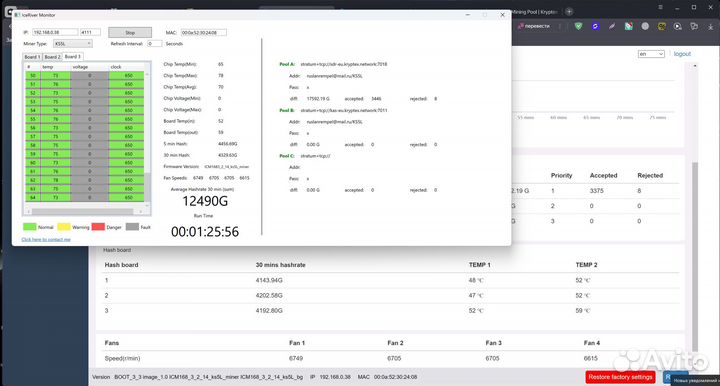720x386 pixels.
Task: Click the blue sync extension icon
Action: pos(595,26)
